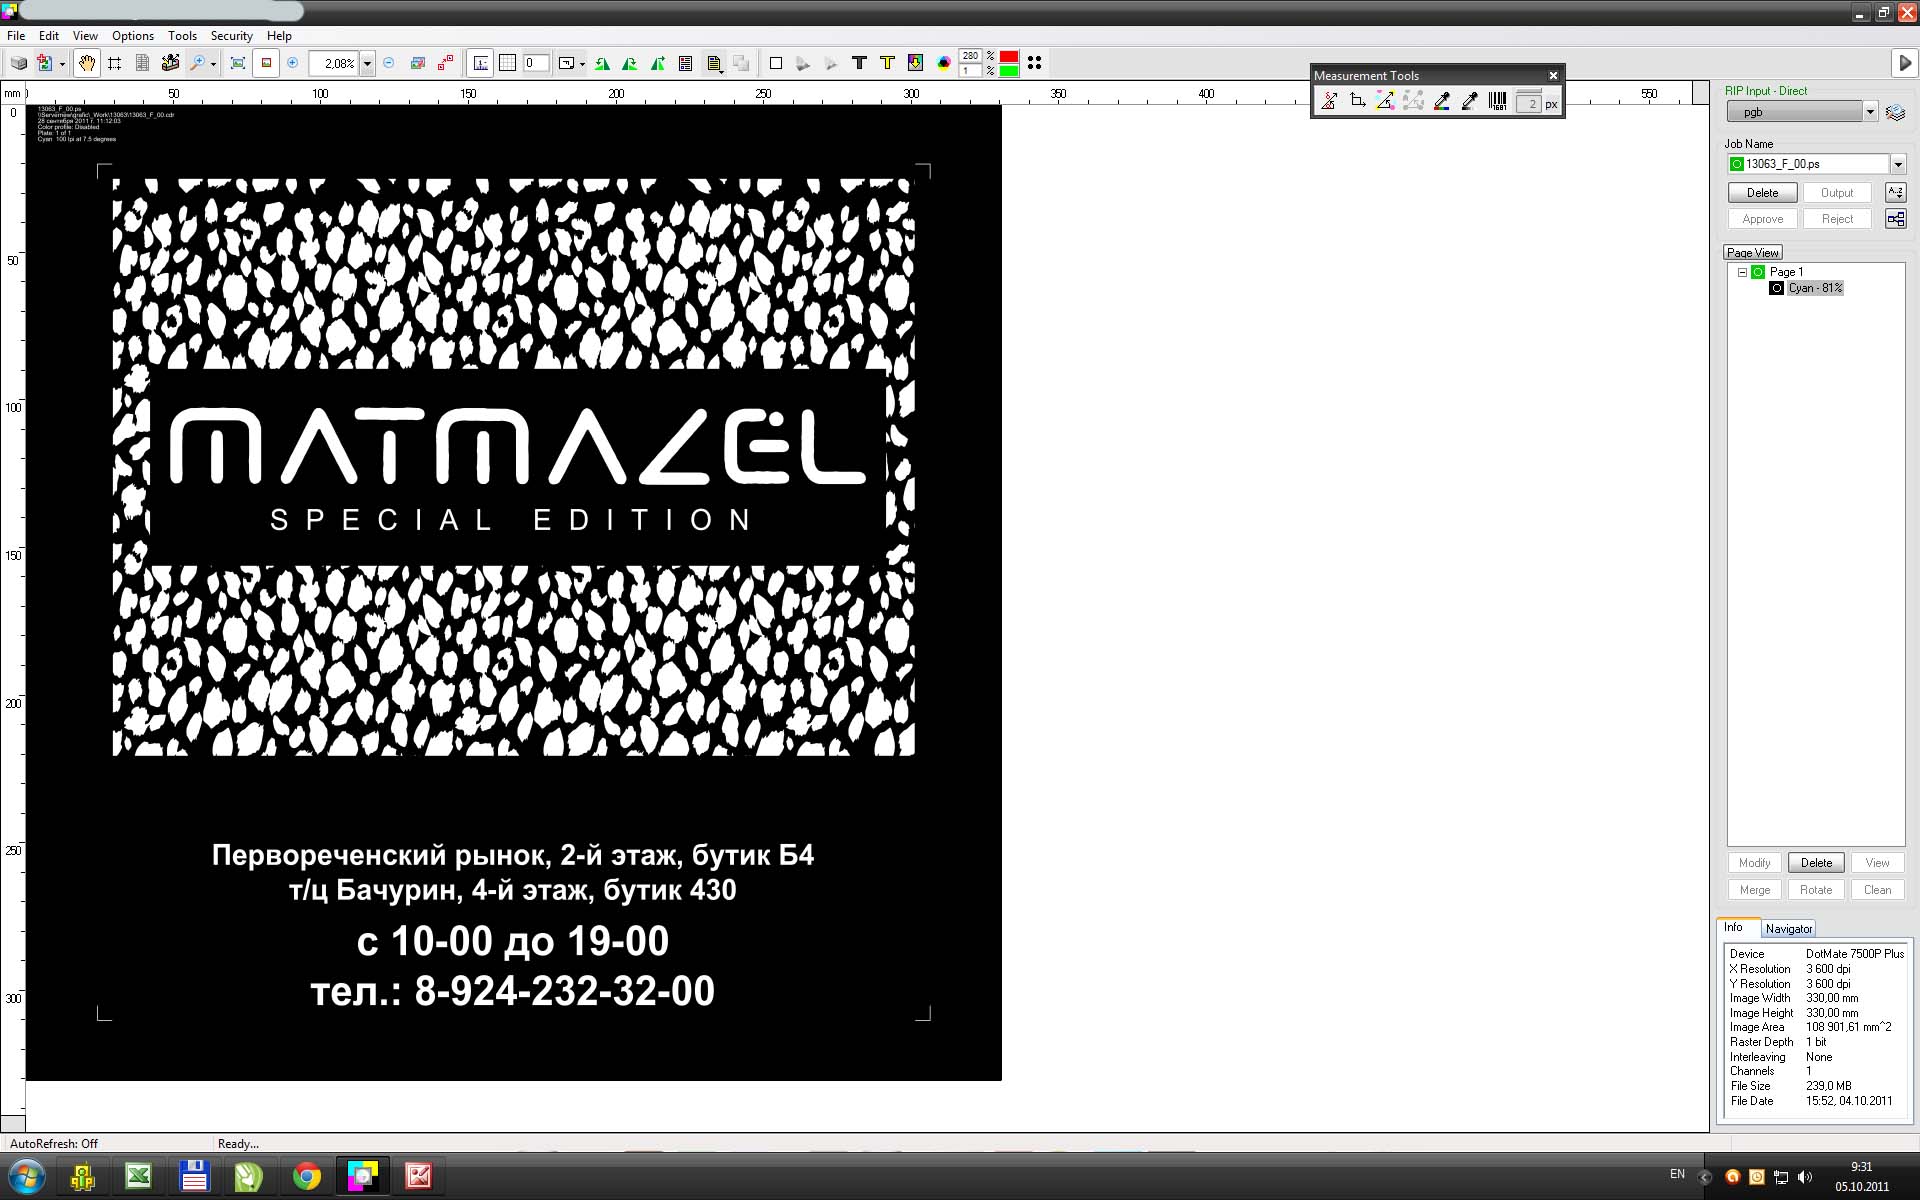
Task: Click the CMYK color wheel icon
Action: (943, 63)
